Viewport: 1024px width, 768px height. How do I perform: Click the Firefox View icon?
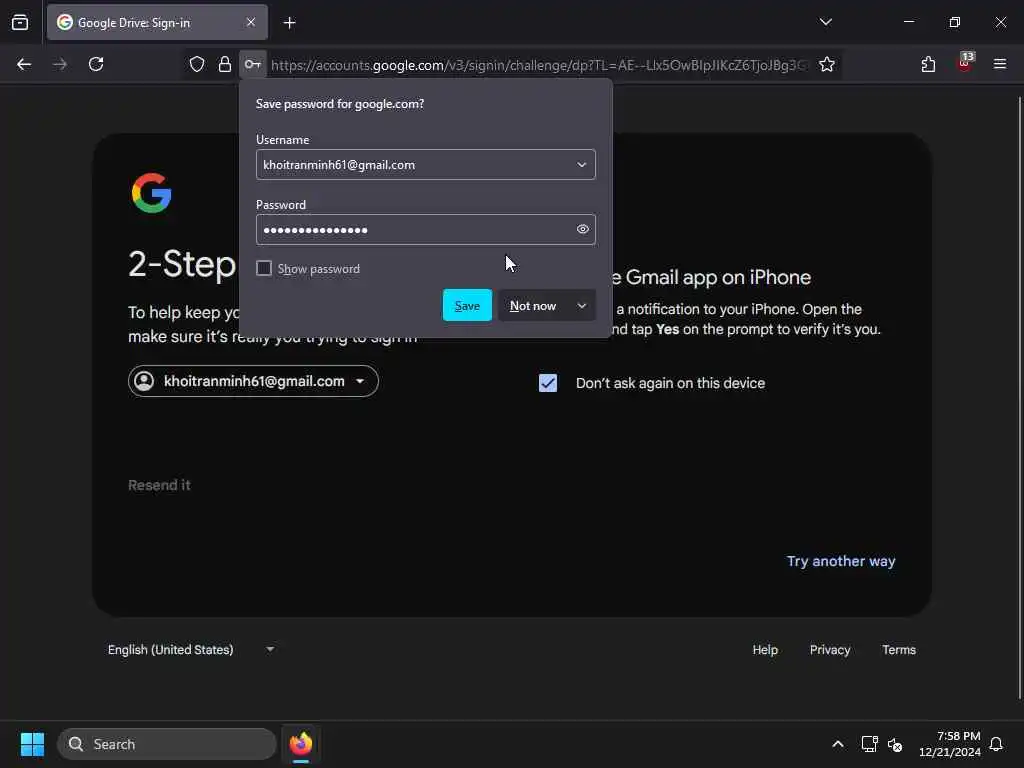[x=20, y=22]
